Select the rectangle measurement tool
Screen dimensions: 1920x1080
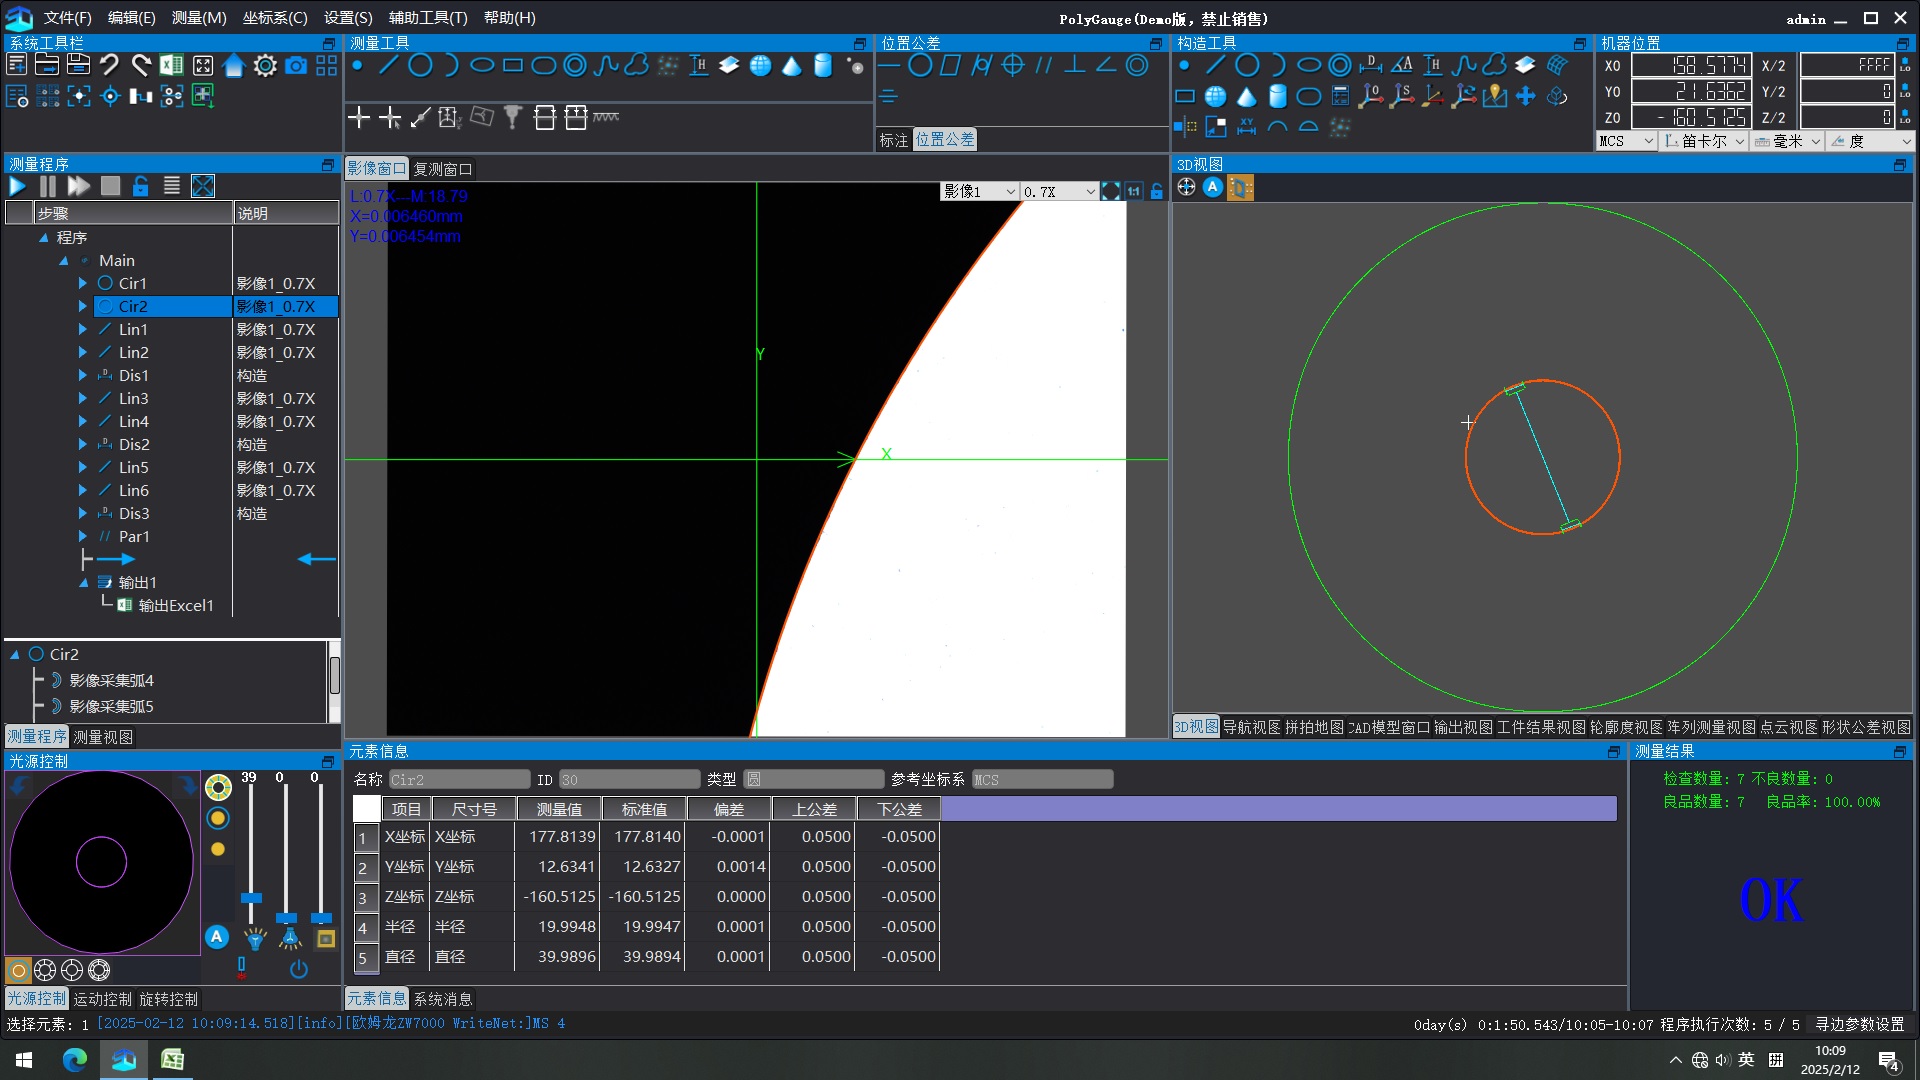click(513, 66)
